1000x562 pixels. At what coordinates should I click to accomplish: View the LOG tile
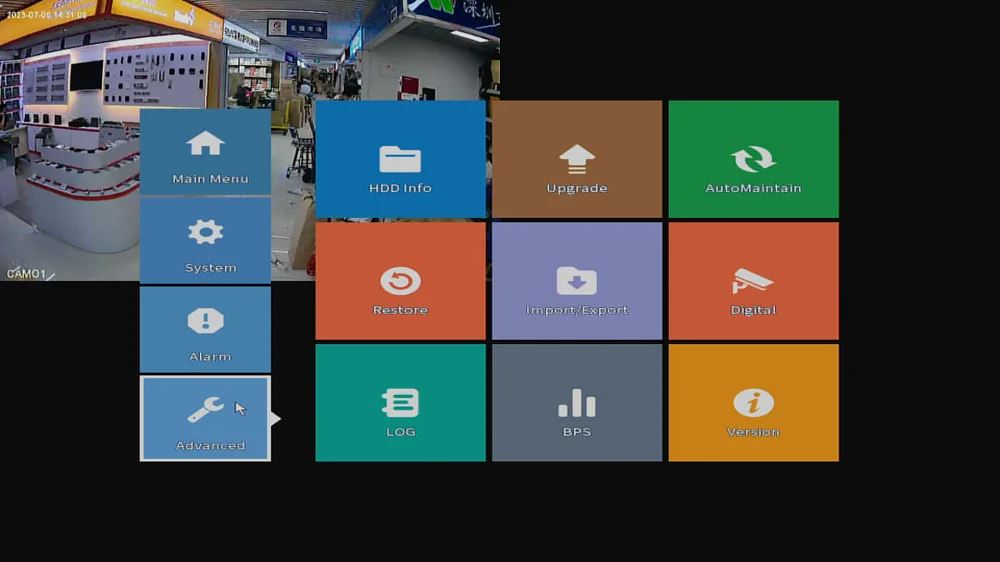[401, 403]
